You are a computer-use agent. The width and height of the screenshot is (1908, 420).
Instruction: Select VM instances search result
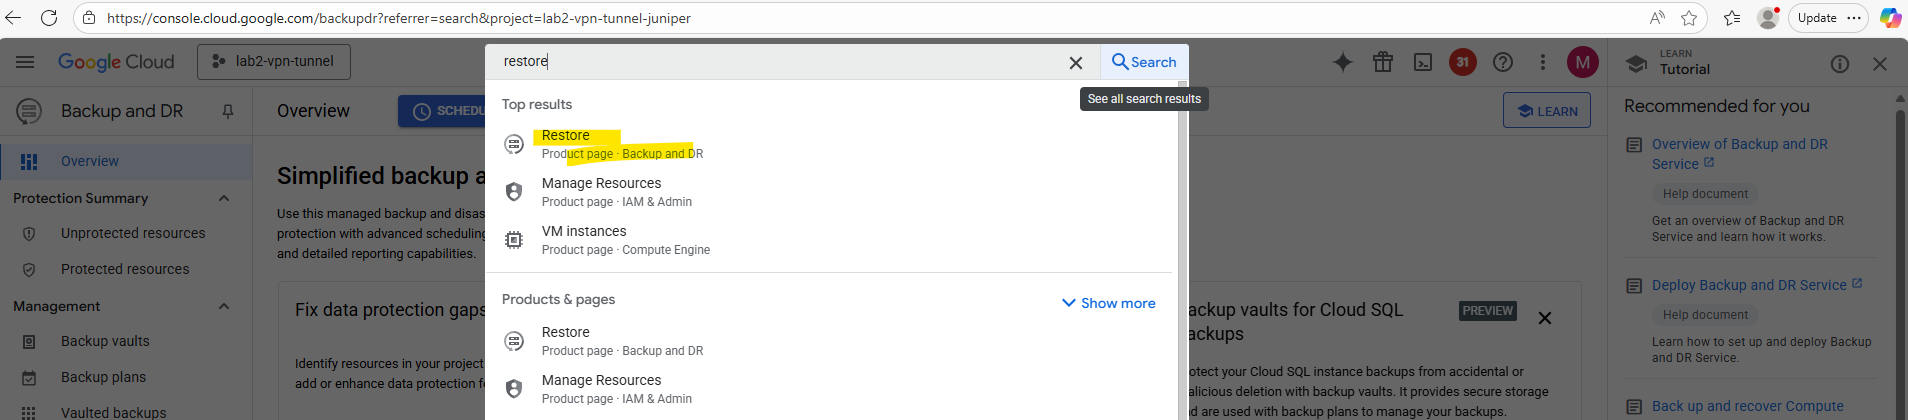click(584, 232)
